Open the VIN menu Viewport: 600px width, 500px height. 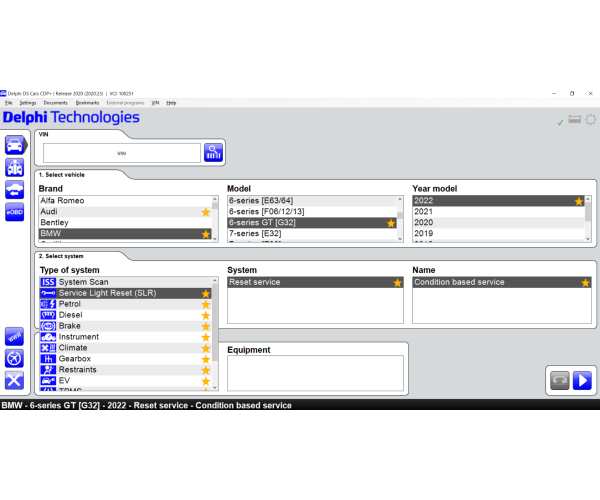coord(155,103)
